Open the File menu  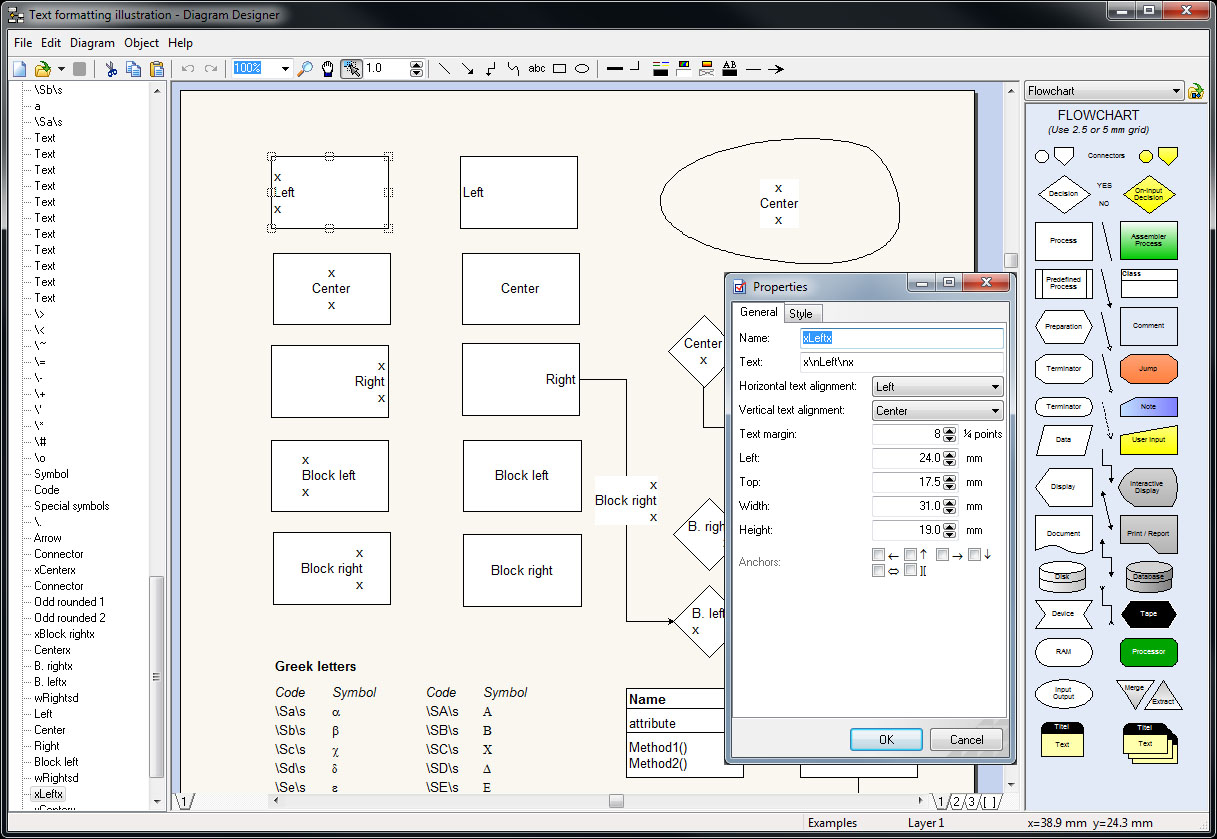(x=23, y=43)
